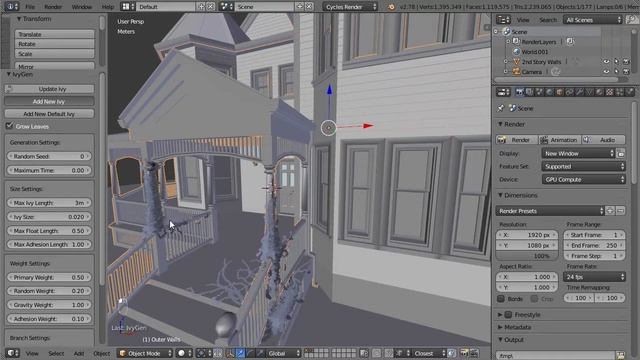Adjust the Gravity Weight slider
640x360 pixels.
pyautogui.click(x=49, y=305)
